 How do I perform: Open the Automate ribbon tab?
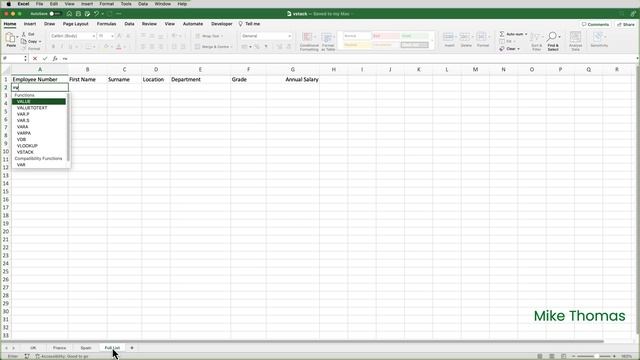coord(193,24)
